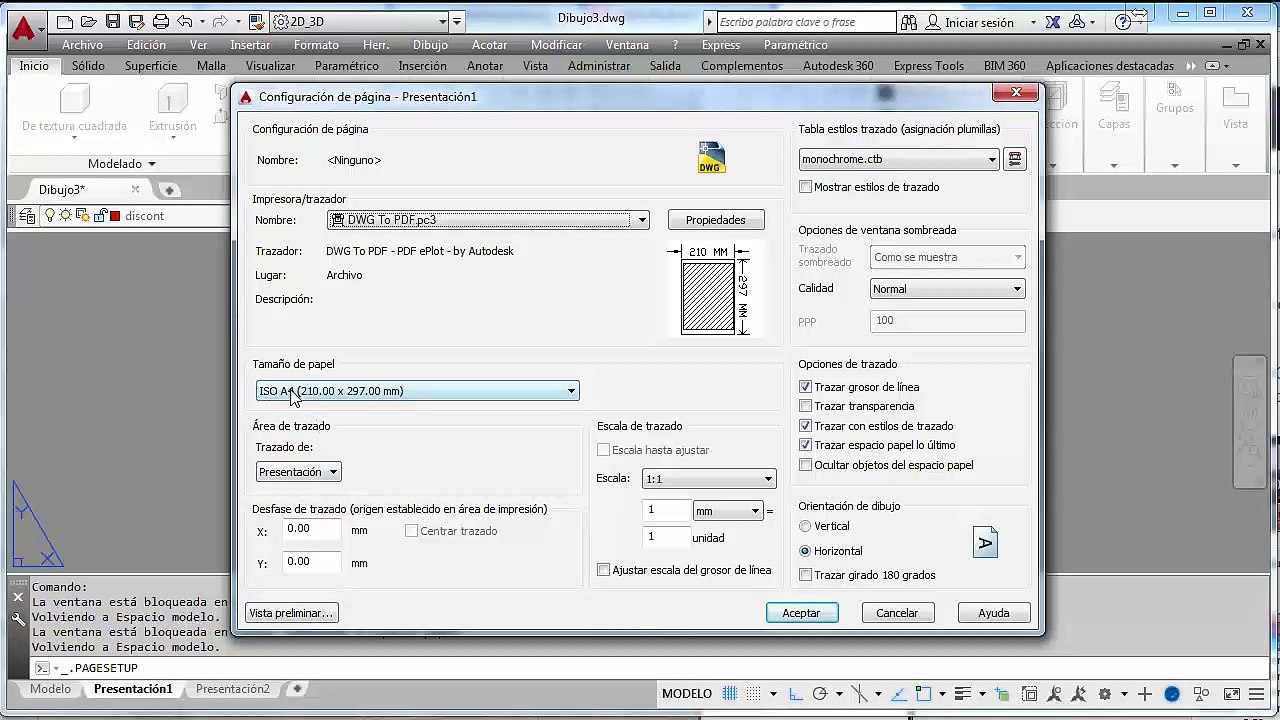Click the Save diskette icon

tap(113, 21)
